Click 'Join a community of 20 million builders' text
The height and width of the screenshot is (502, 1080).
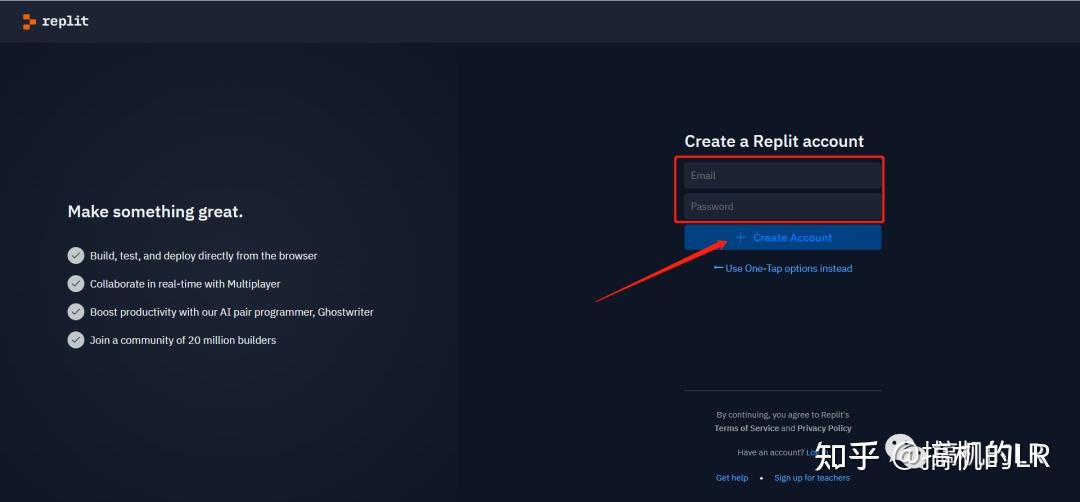183,340
